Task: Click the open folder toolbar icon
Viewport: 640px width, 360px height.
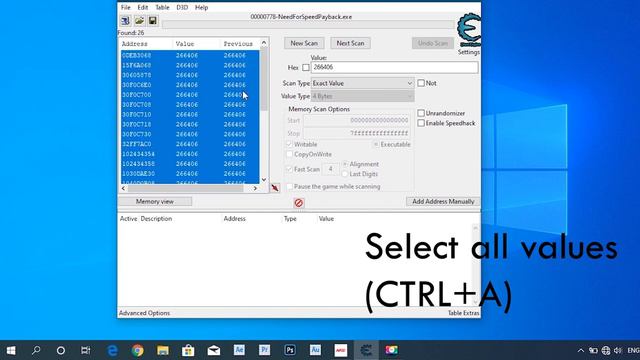Action: point(139,21)
